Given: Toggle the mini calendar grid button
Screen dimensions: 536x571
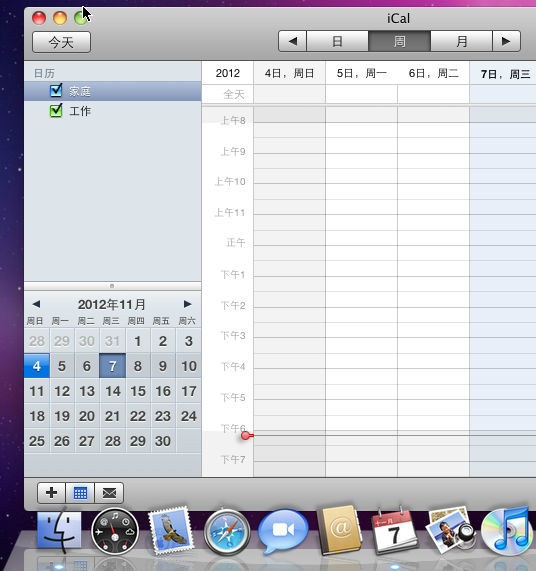Looking at the screenshot, I should pyautogui.click(x=80, y=493).
